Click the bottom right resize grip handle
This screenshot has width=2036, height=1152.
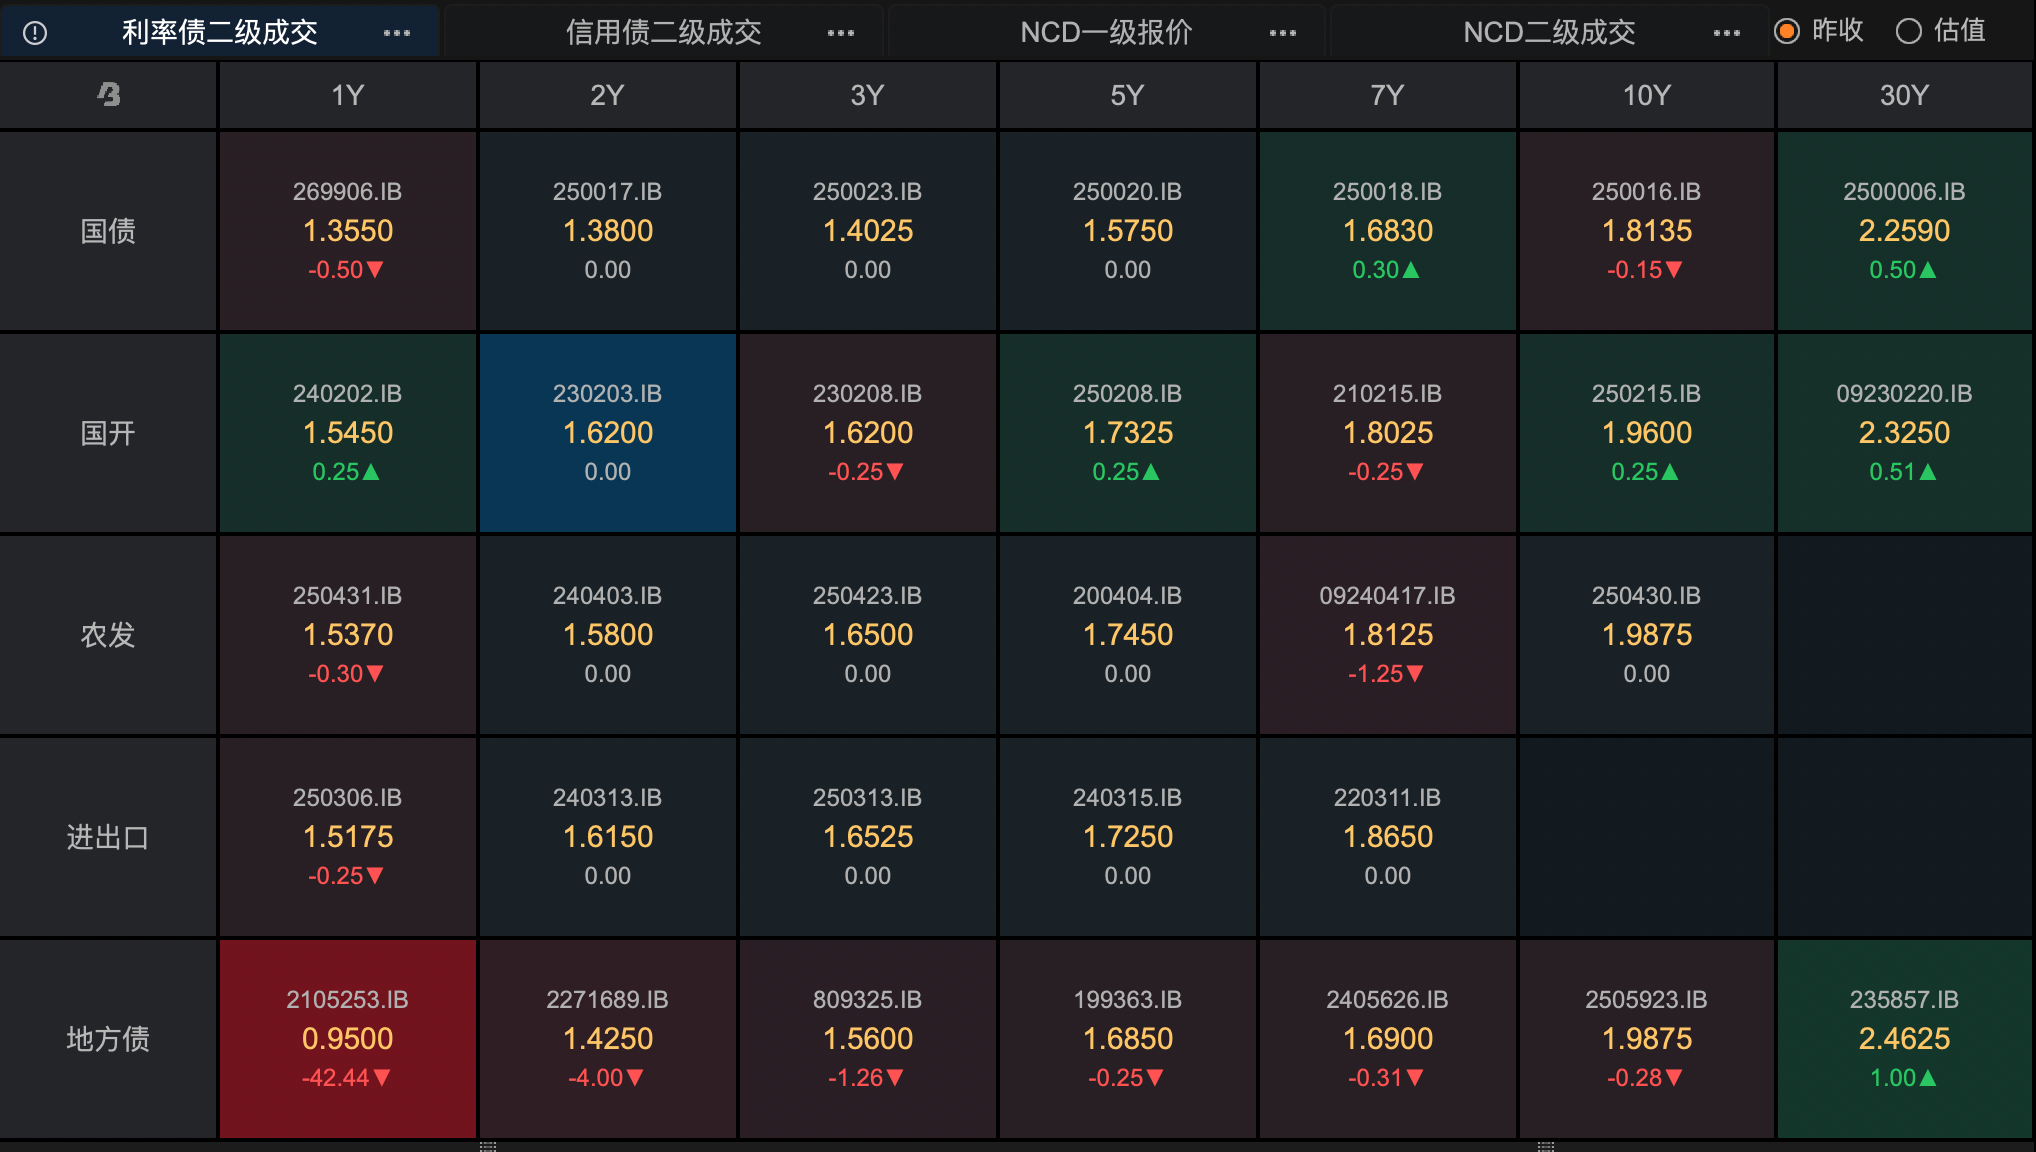(x=1546, y=1146)
